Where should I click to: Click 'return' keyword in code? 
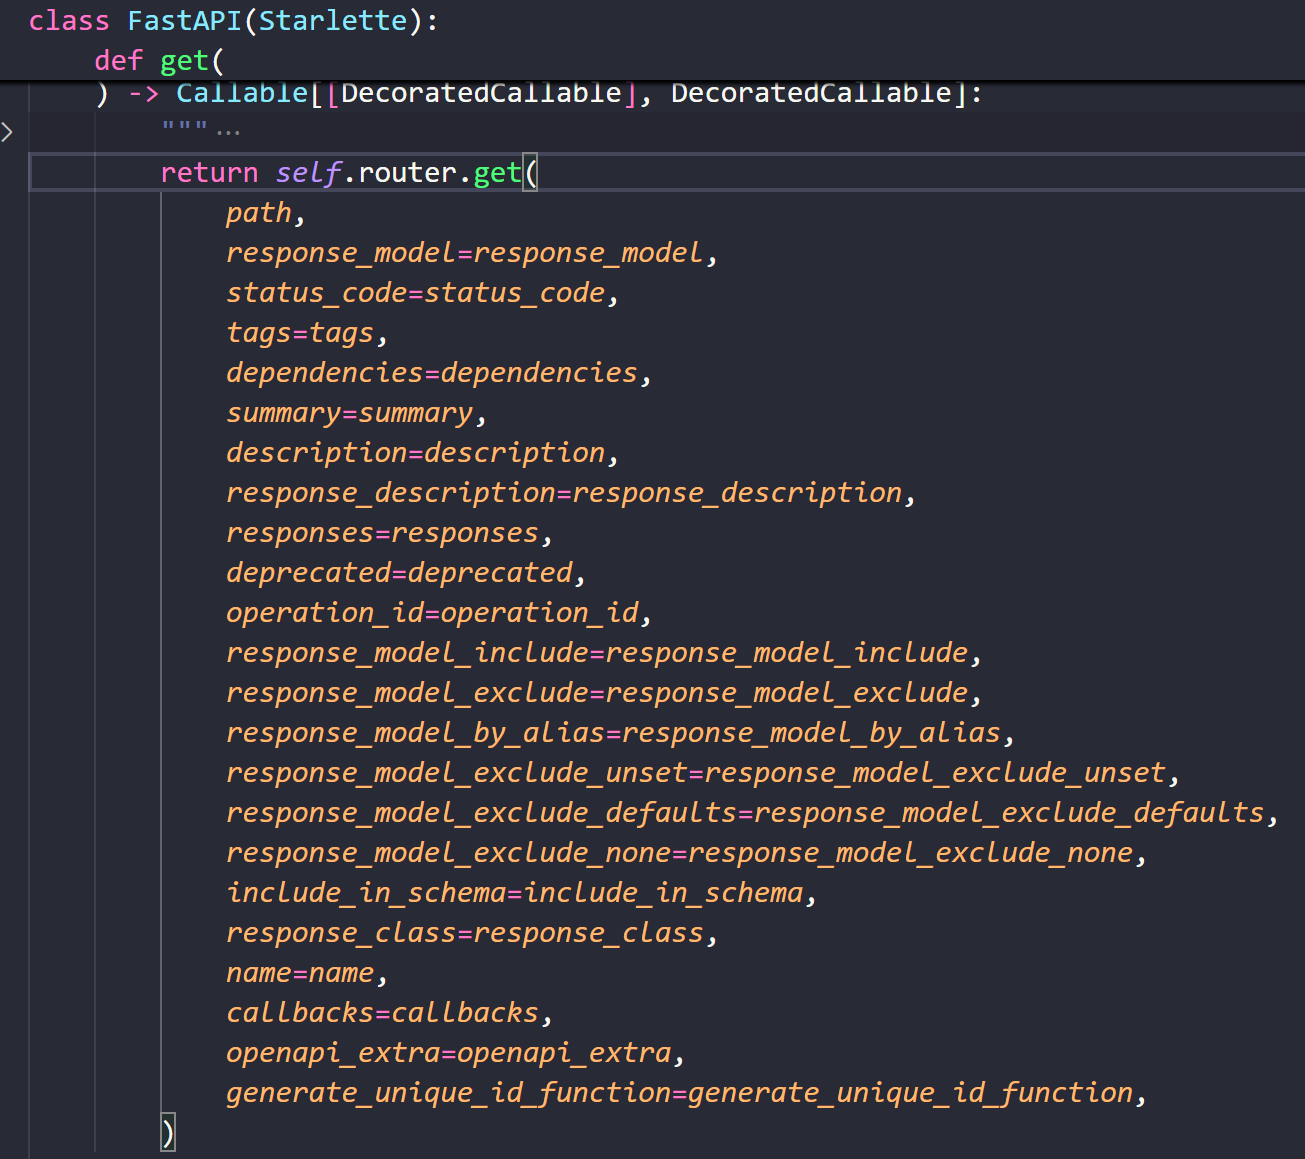click(209, 172)
